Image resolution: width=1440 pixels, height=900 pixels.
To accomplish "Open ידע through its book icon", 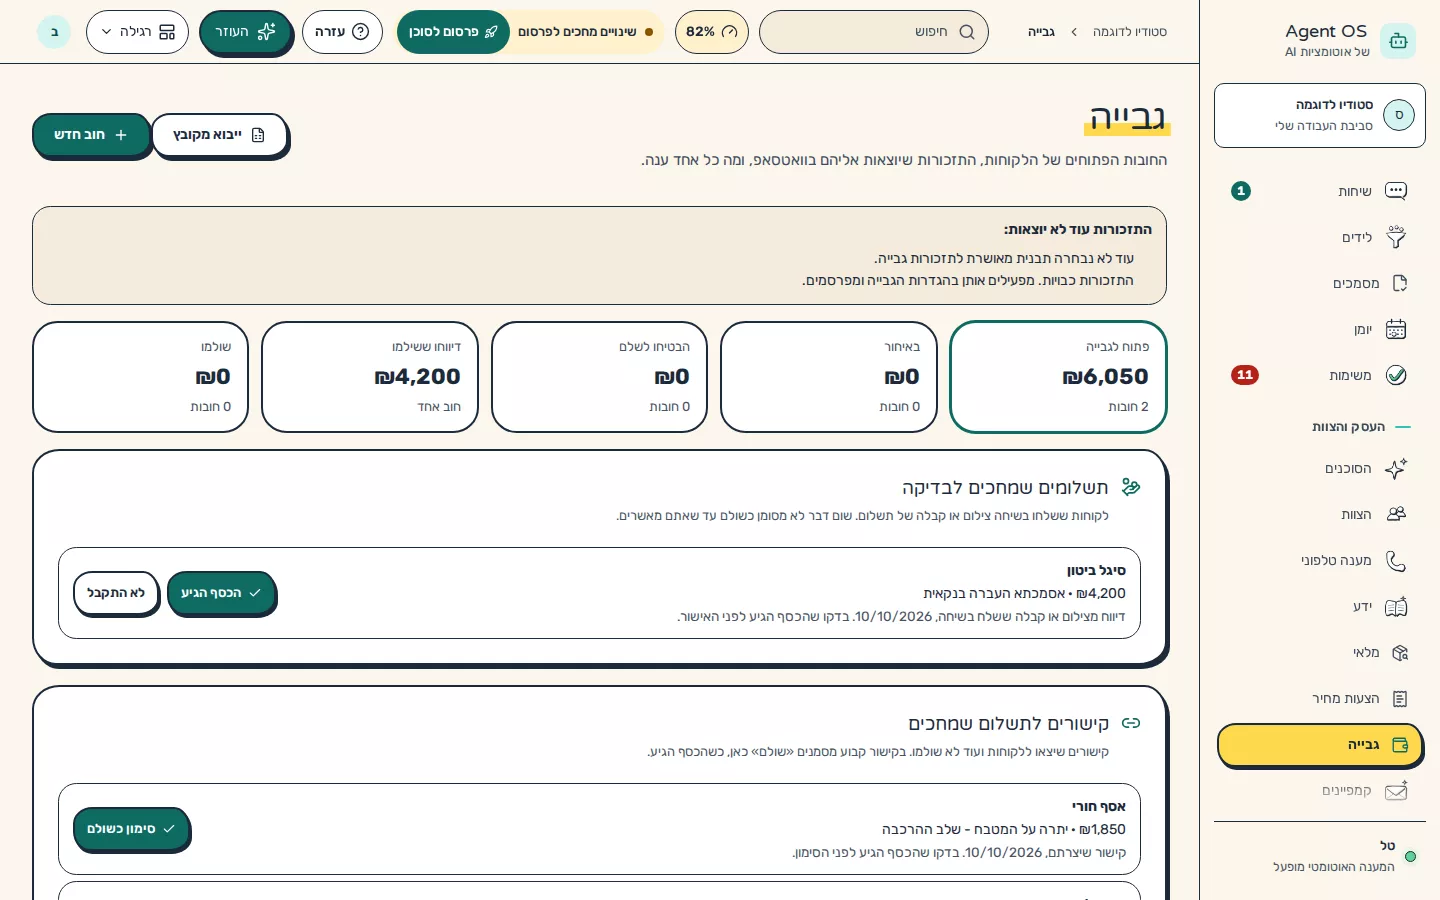I will [1396, 606].
